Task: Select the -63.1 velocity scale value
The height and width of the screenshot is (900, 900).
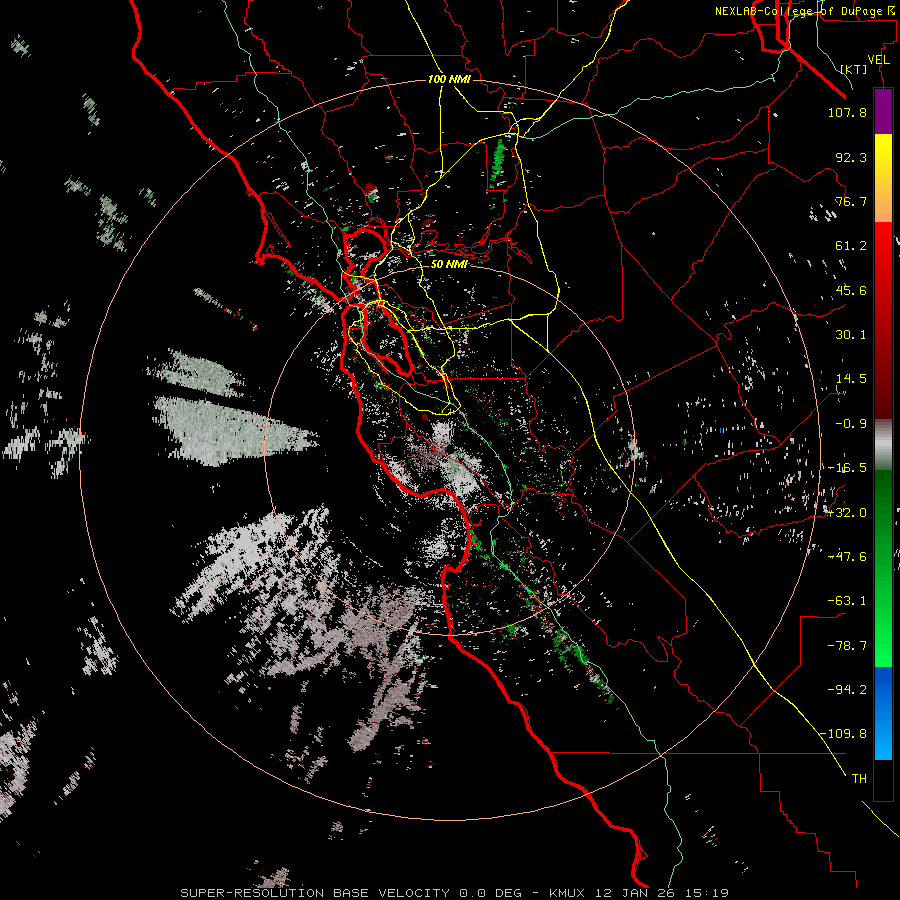Action: (847, 601)
